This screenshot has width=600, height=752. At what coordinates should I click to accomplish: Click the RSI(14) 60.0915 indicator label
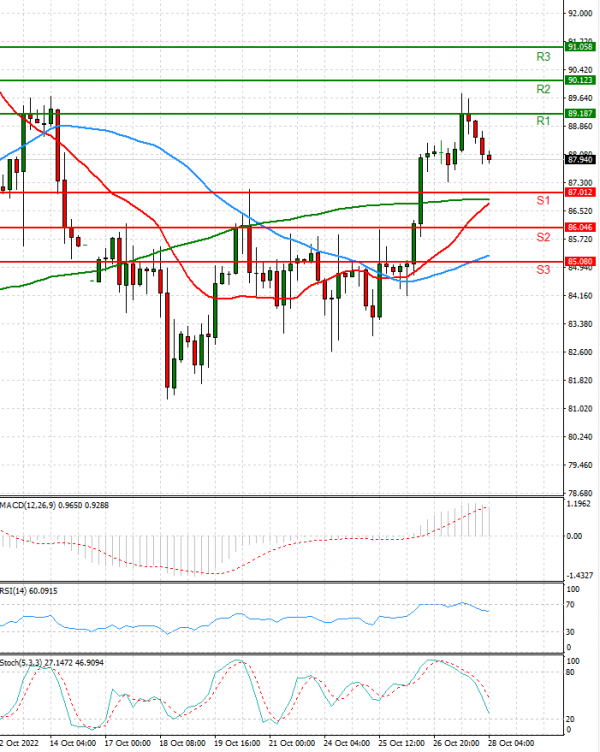click(x=29, y=591)
